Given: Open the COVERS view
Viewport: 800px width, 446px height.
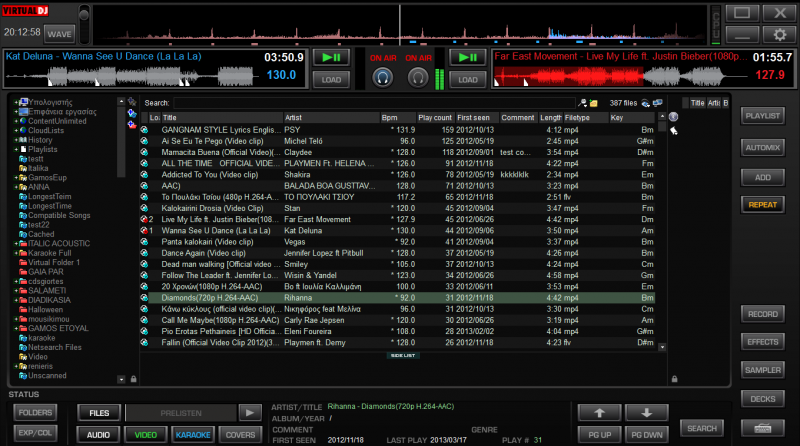Looking at the screenshot, I should (x=240, y=435).
